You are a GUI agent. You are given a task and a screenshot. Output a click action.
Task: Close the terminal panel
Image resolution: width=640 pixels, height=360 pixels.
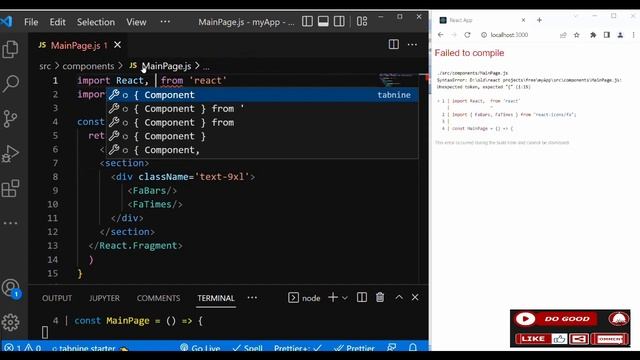(x=415, y=298)
